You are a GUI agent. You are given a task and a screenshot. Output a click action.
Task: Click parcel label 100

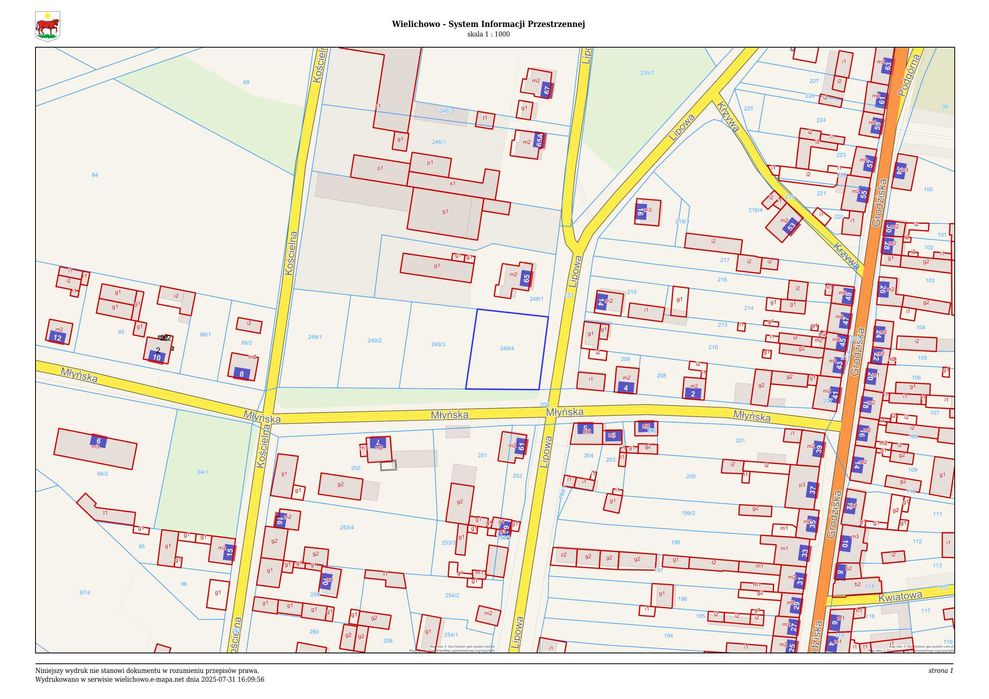928,189
